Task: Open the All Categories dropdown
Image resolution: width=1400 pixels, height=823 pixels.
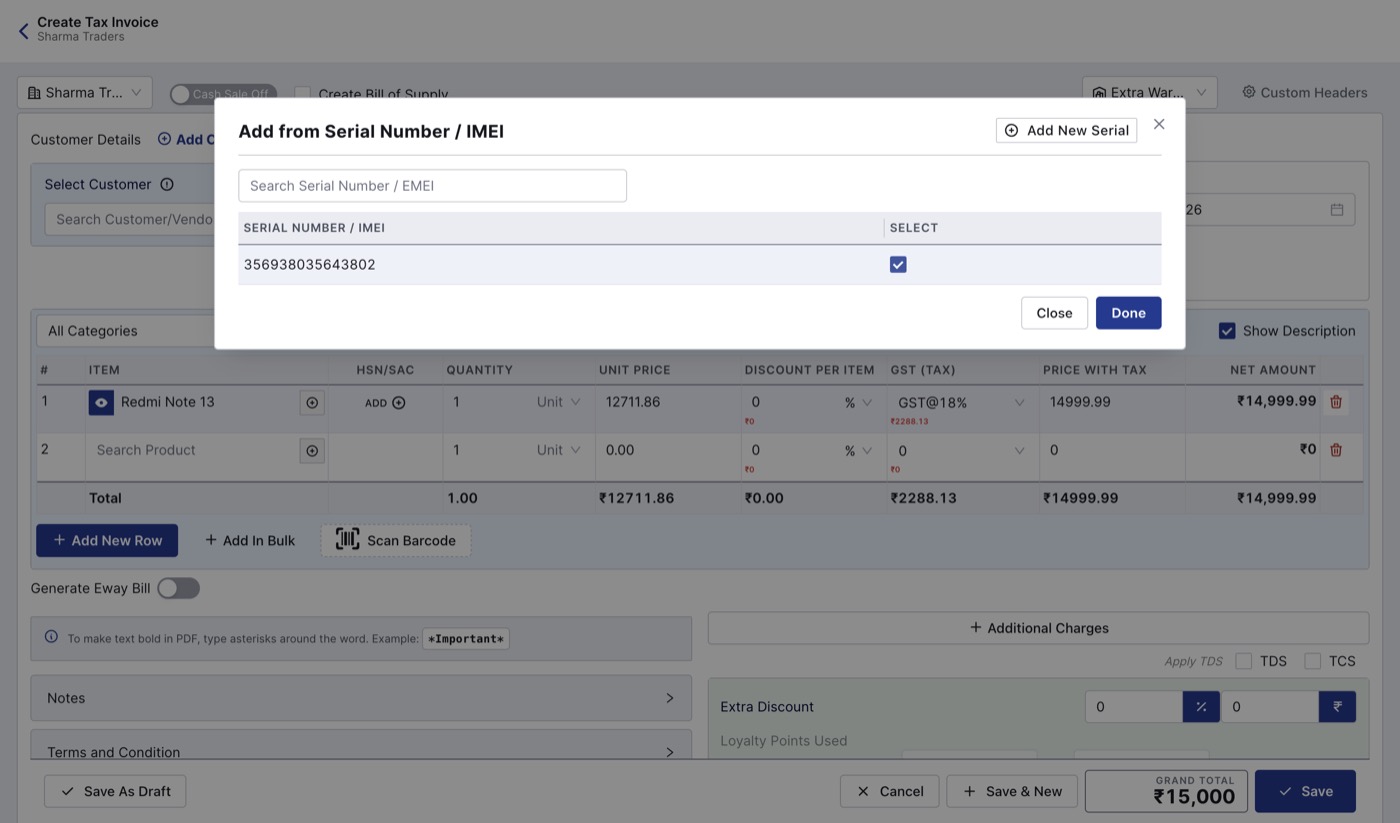Action: coord(125,331)
